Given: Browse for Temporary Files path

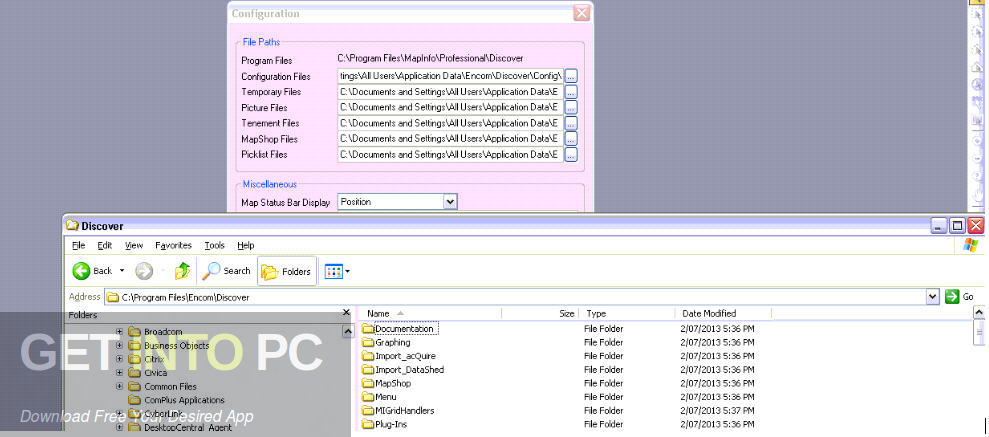Looking at the screenshot, I should tap(571, 92).
